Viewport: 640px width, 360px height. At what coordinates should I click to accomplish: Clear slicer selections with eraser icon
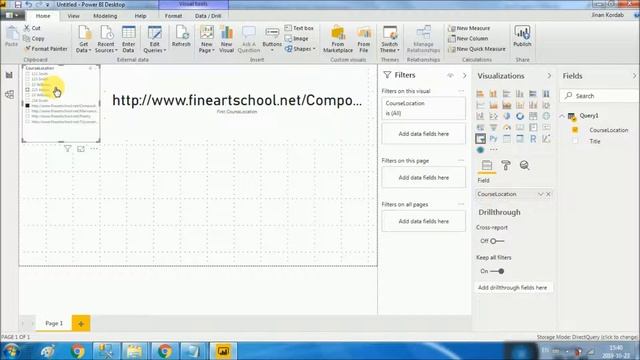(90, 68)
